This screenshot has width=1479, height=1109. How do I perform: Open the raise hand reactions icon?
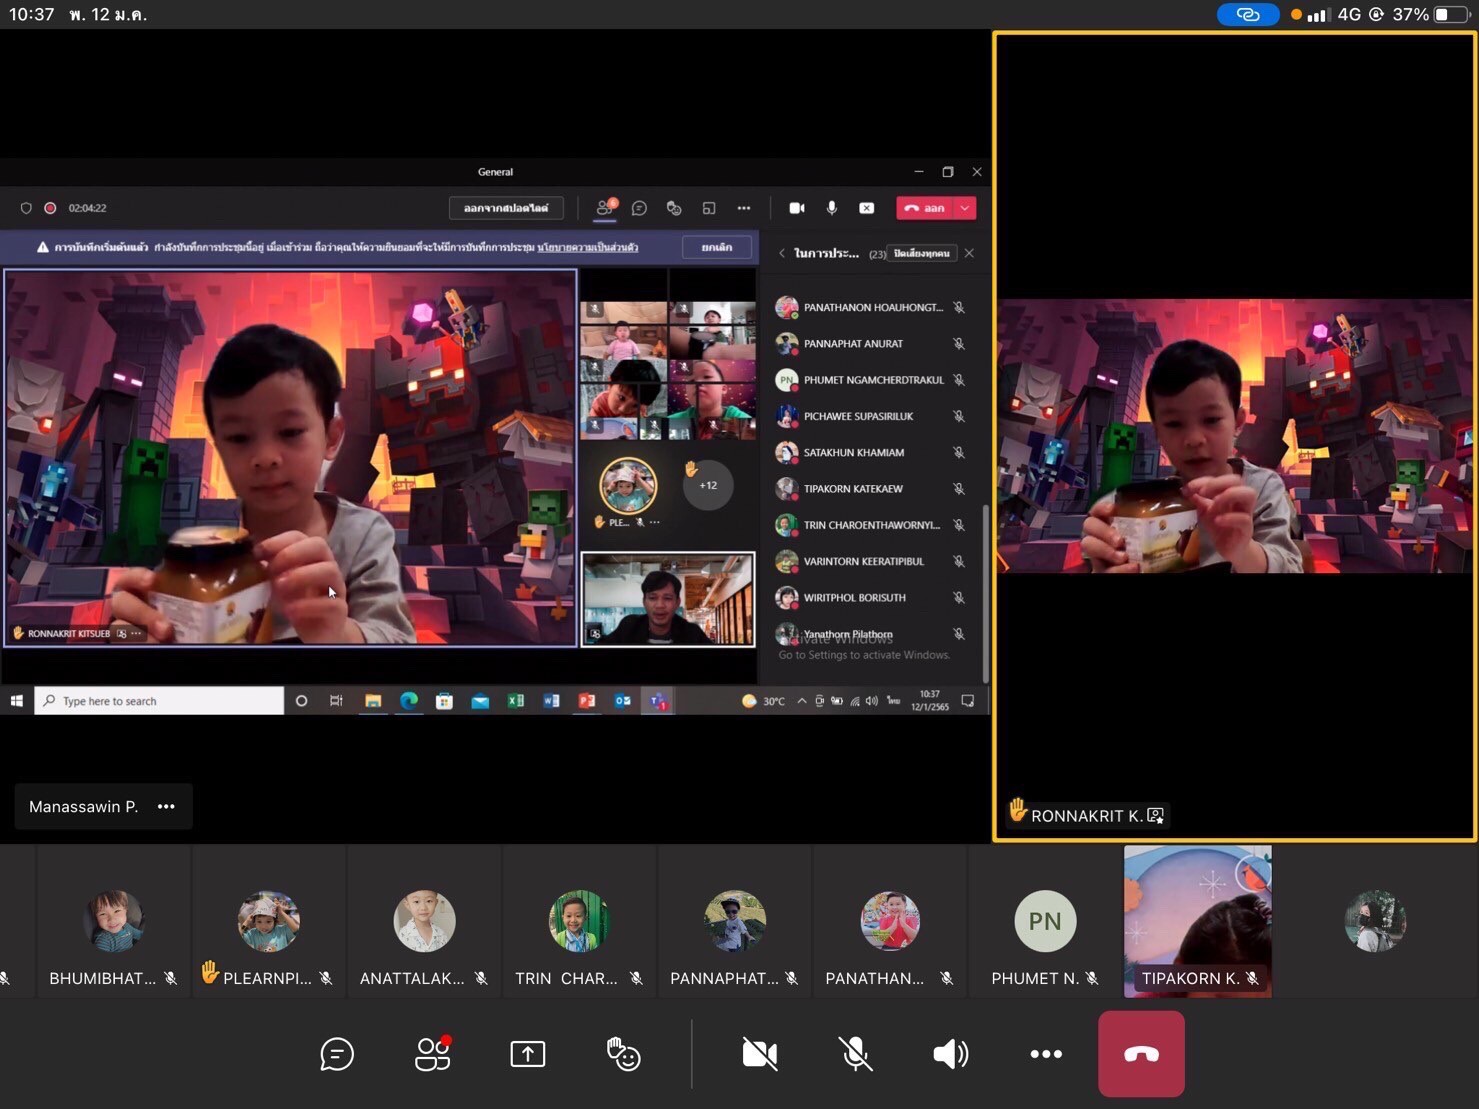(623, 1054)
